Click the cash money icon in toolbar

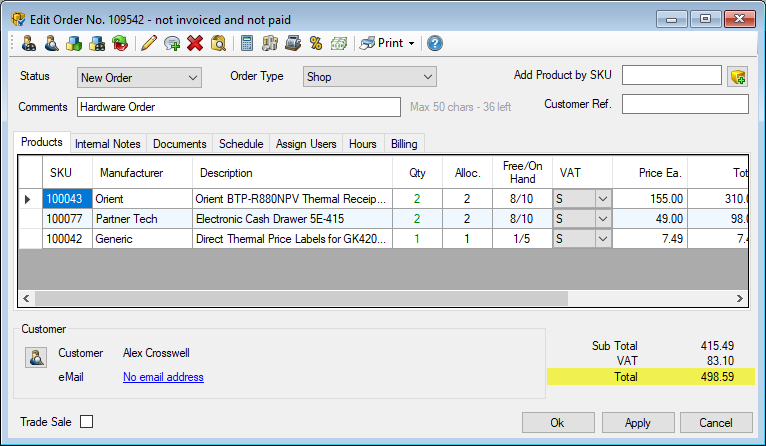tap(339, 43)
